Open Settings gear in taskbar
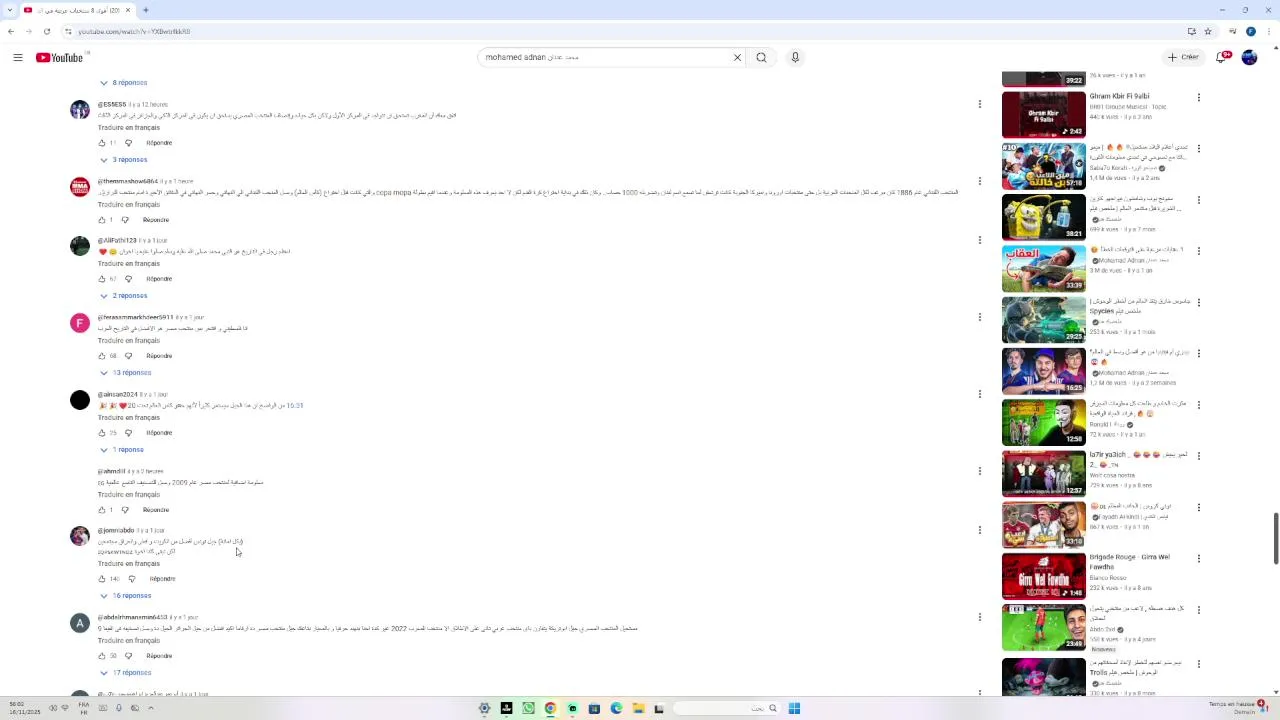This screenshot has width=1280, height=720. [x=484, y=708]
